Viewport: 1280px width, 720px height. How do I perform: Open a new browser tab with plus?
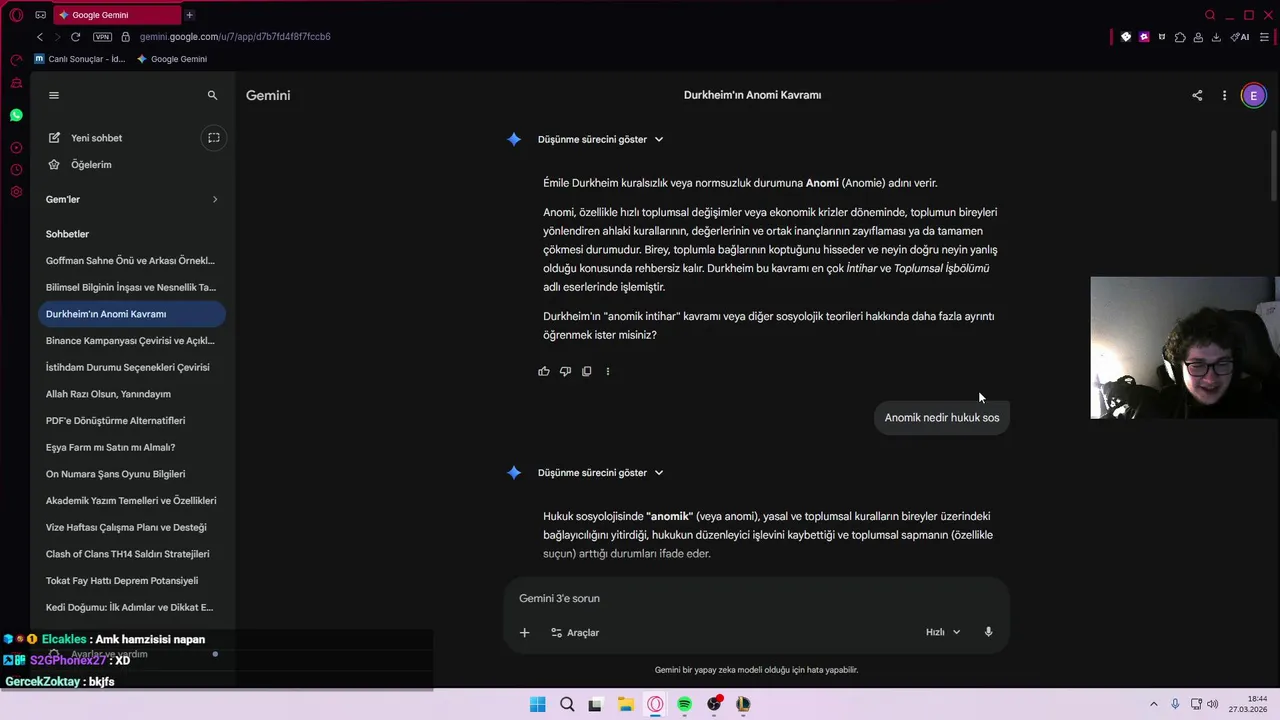click(x=189, y=15)
